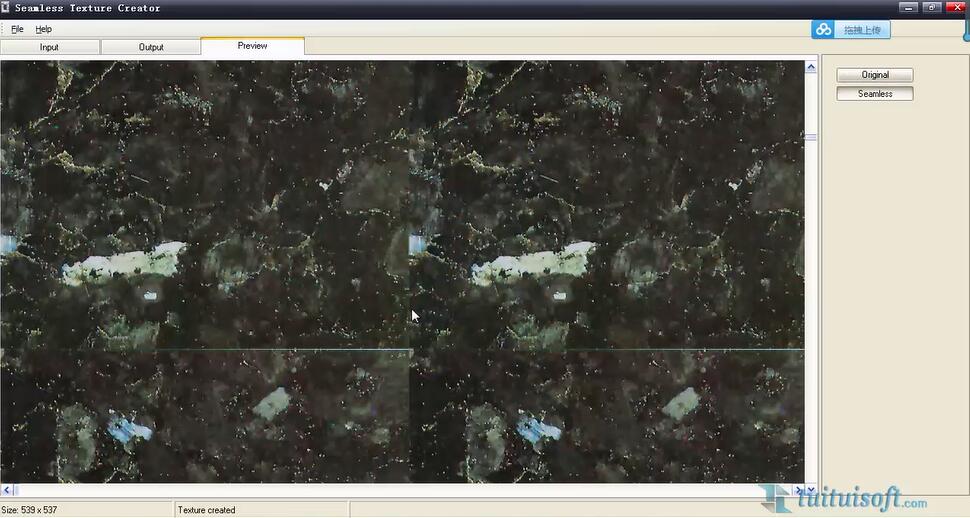Open the Help menu
Screen dimensions: 970x518
point(44,29)
